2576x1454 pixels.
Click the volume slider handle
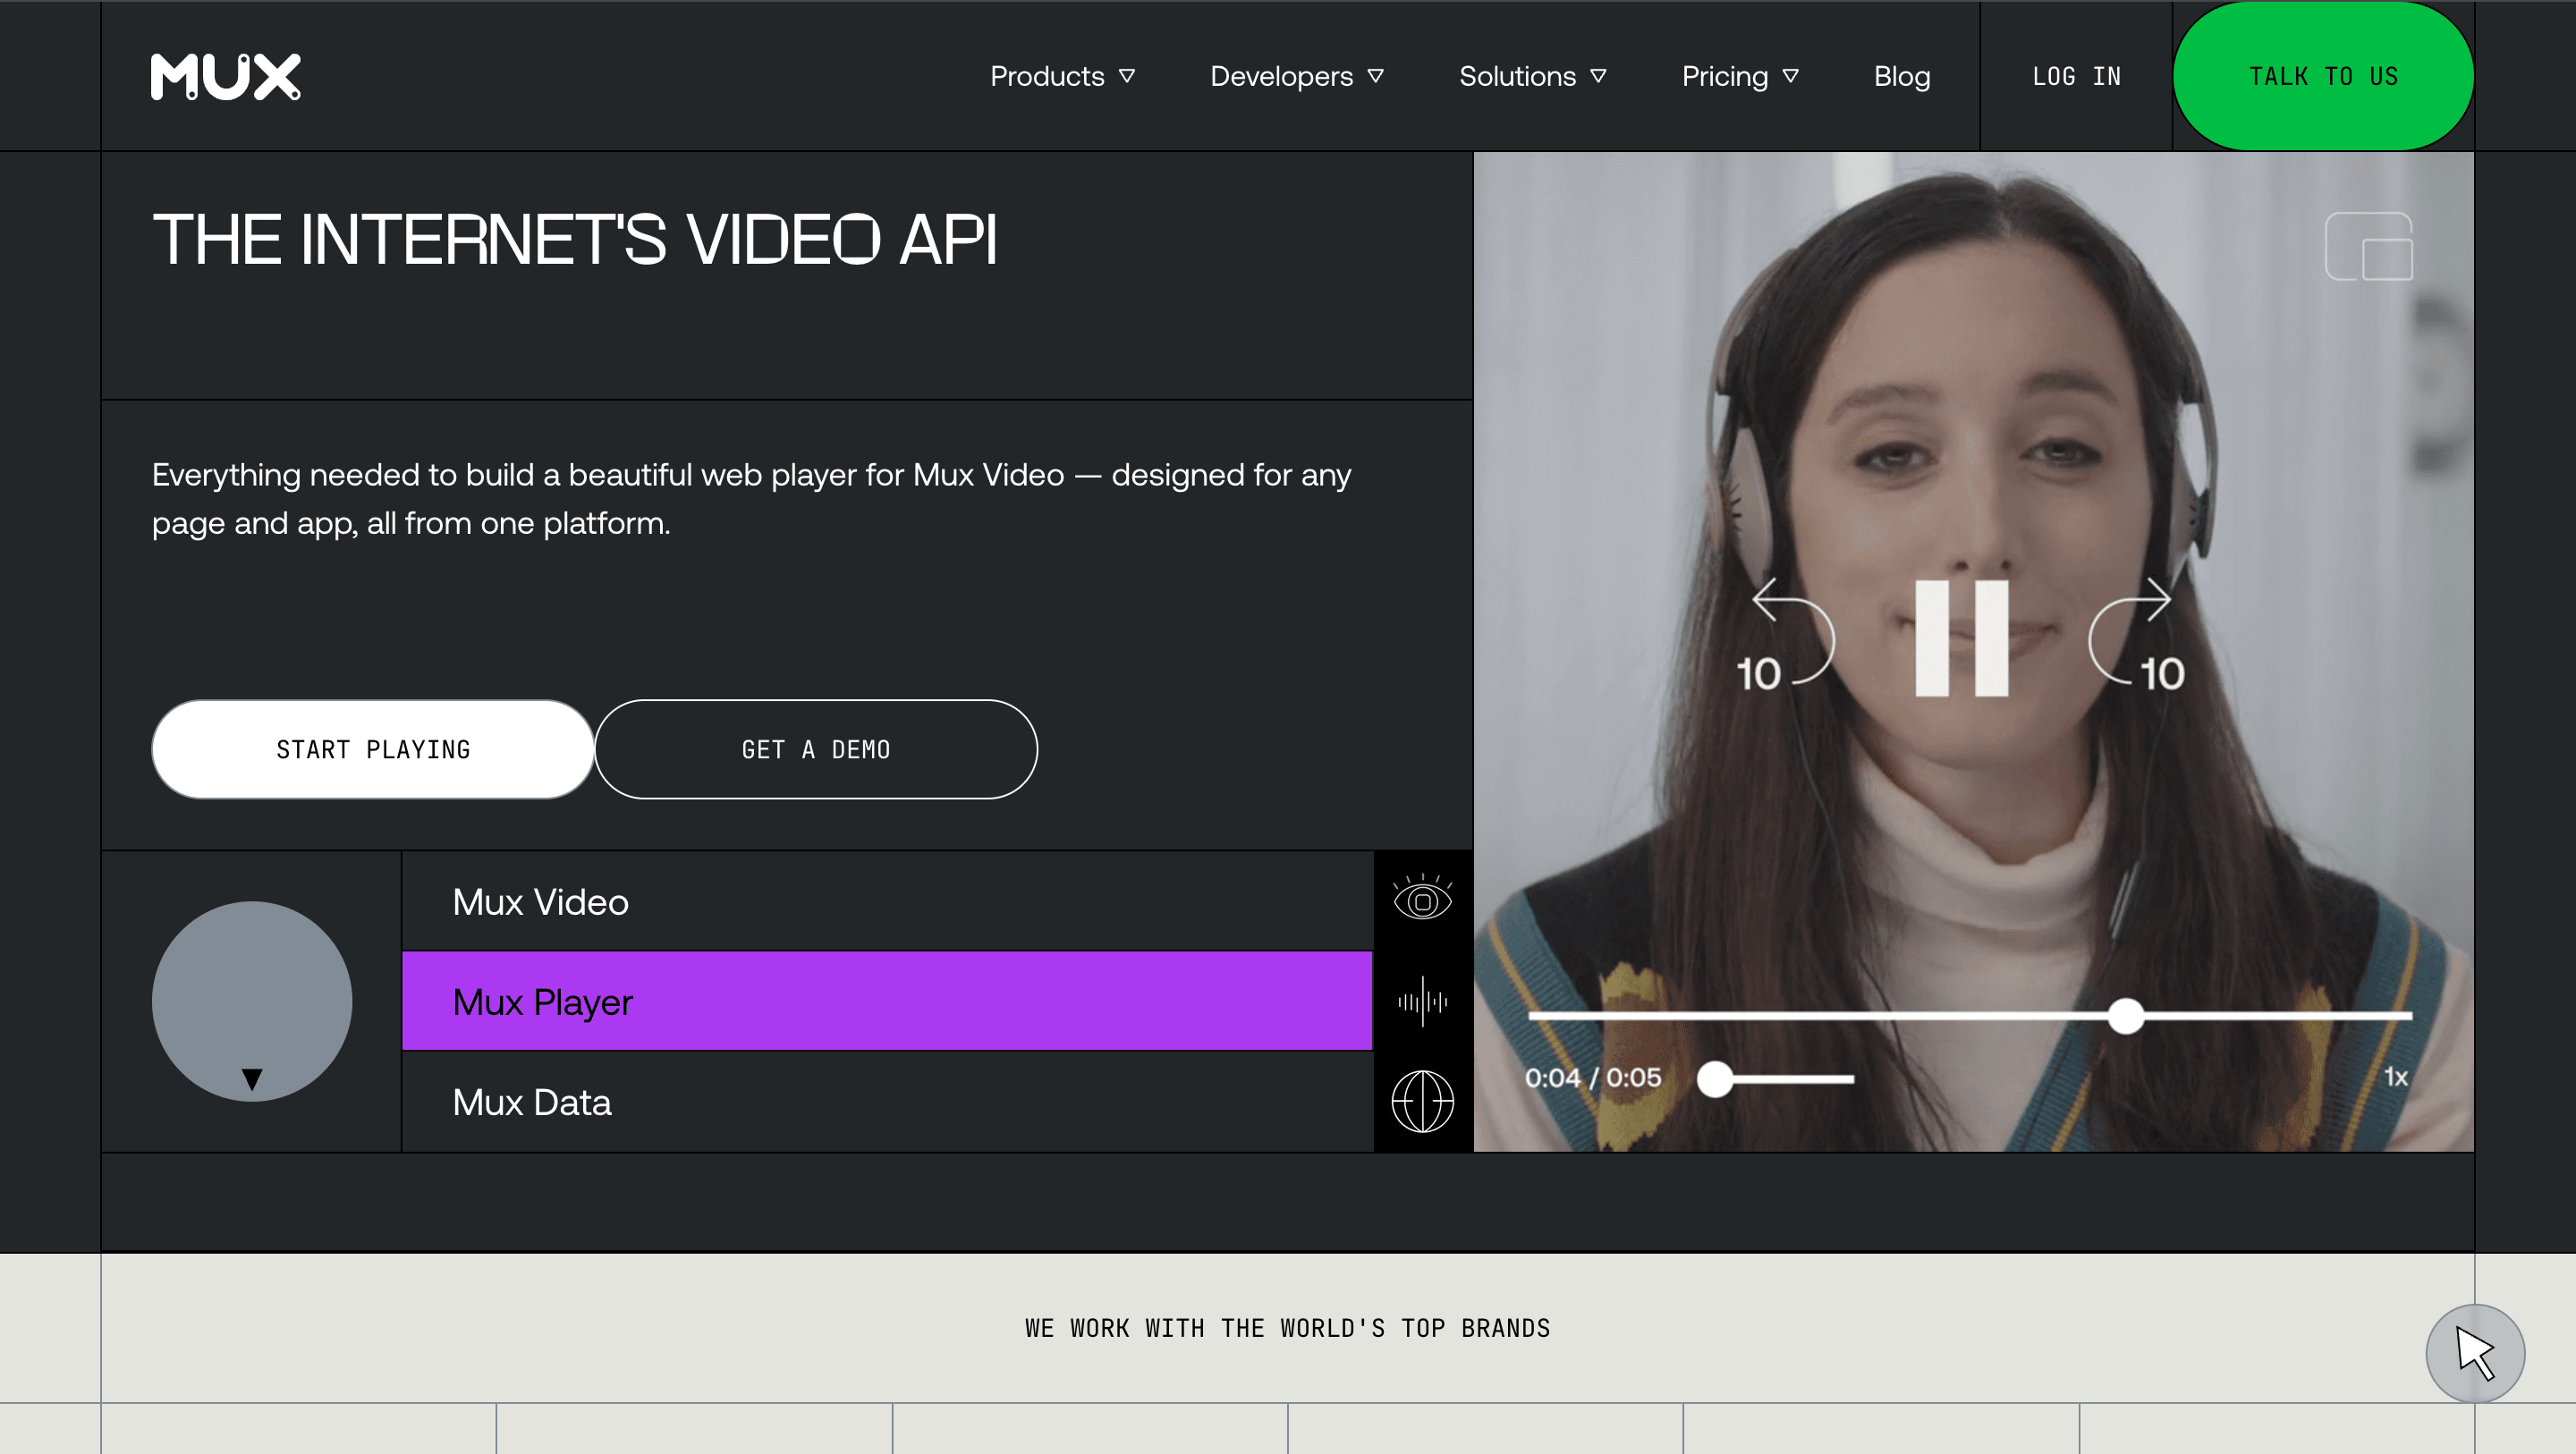1715,1079
